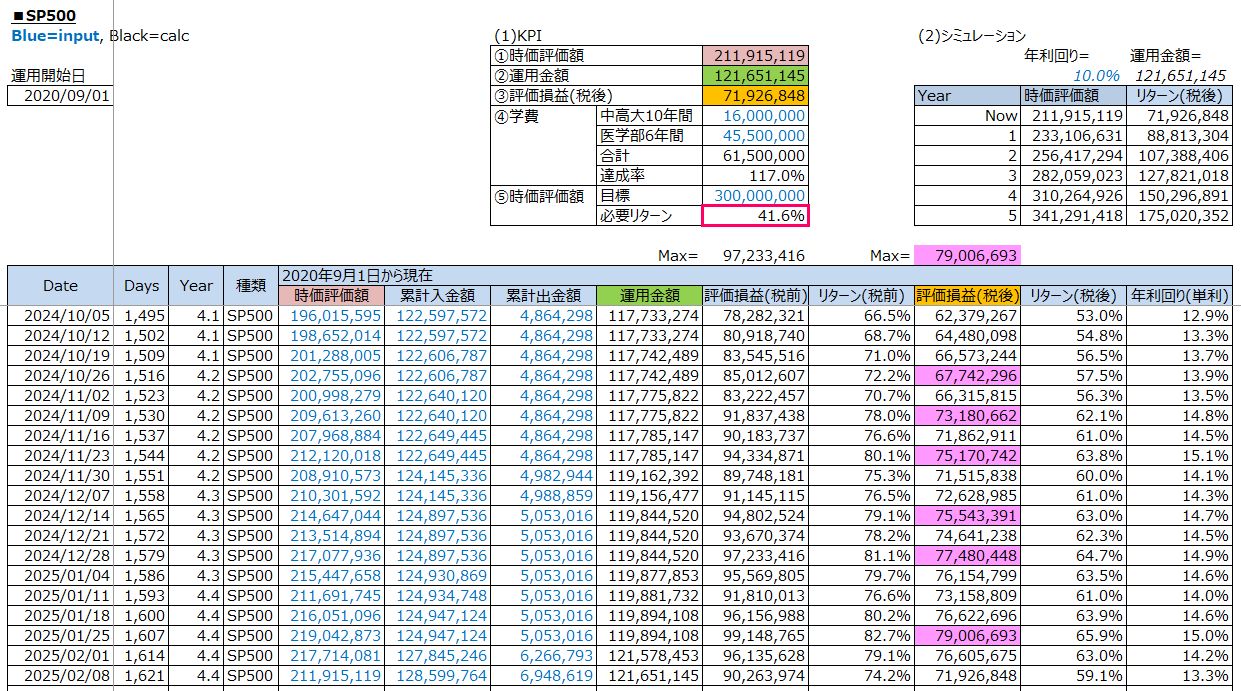This screenshot has height=691, width=1241.
Task: Select the 時価評価額 header in data table
Action: [332, 296]
